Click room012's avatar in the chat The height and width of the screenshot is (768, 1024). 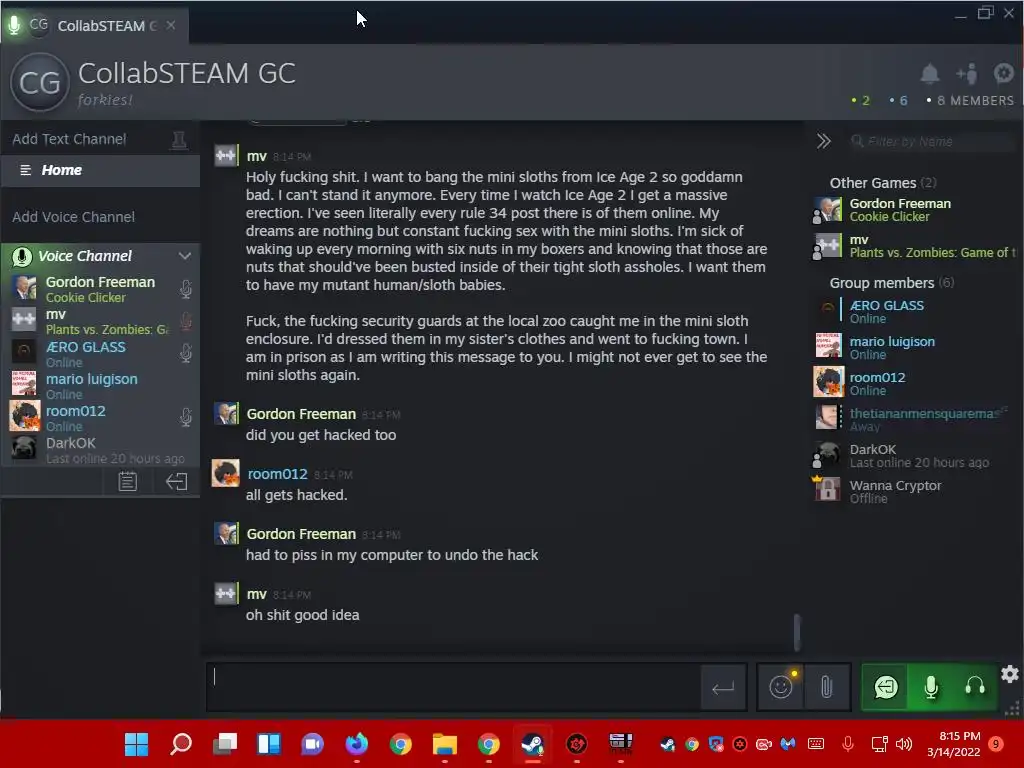226,473
